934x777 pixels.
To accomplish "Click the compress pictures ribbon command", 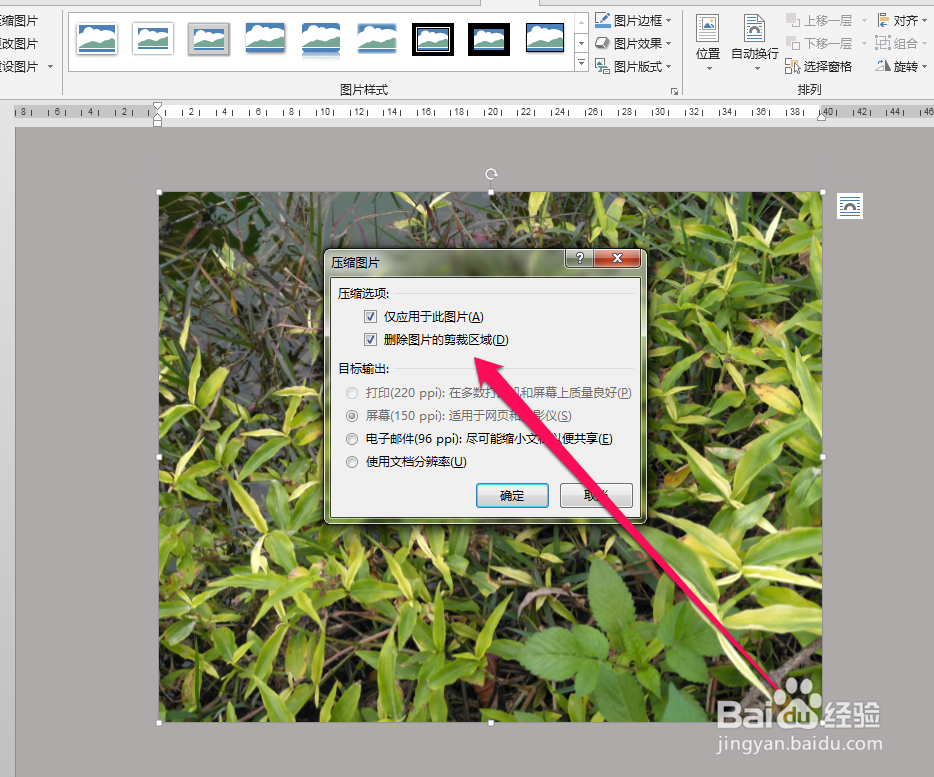I will point(18,21).
